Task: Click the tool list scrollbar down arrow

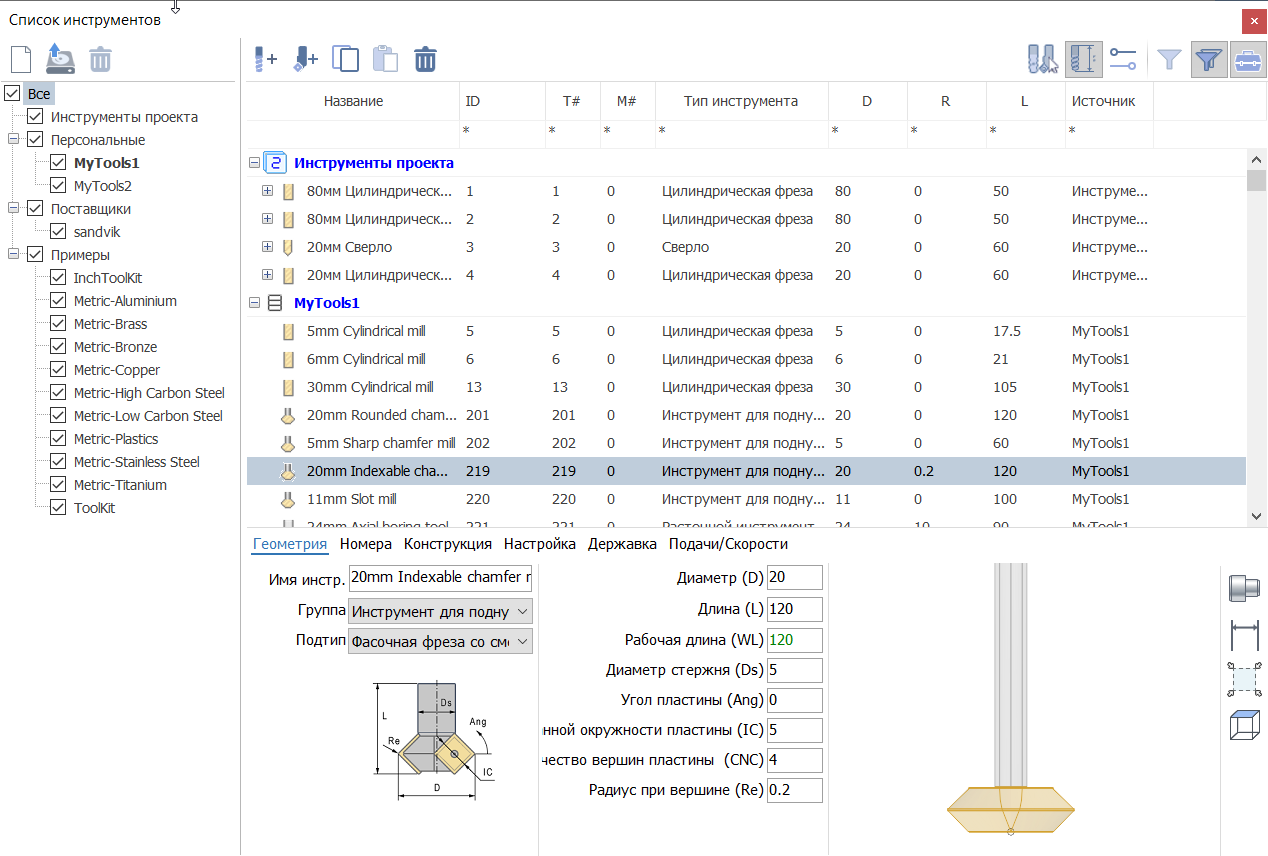Action: tap(1257, 516)
